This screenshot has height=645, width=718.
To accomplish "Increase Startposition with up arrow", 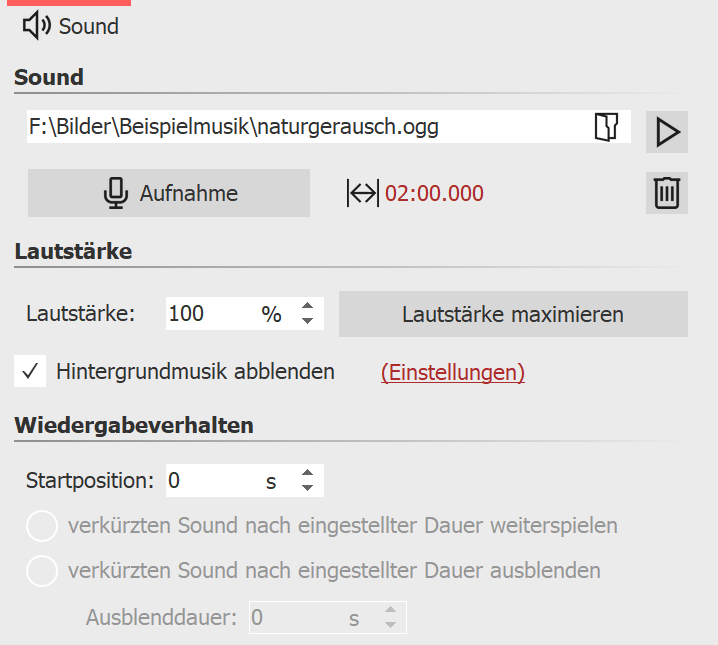I will [308, 473].
